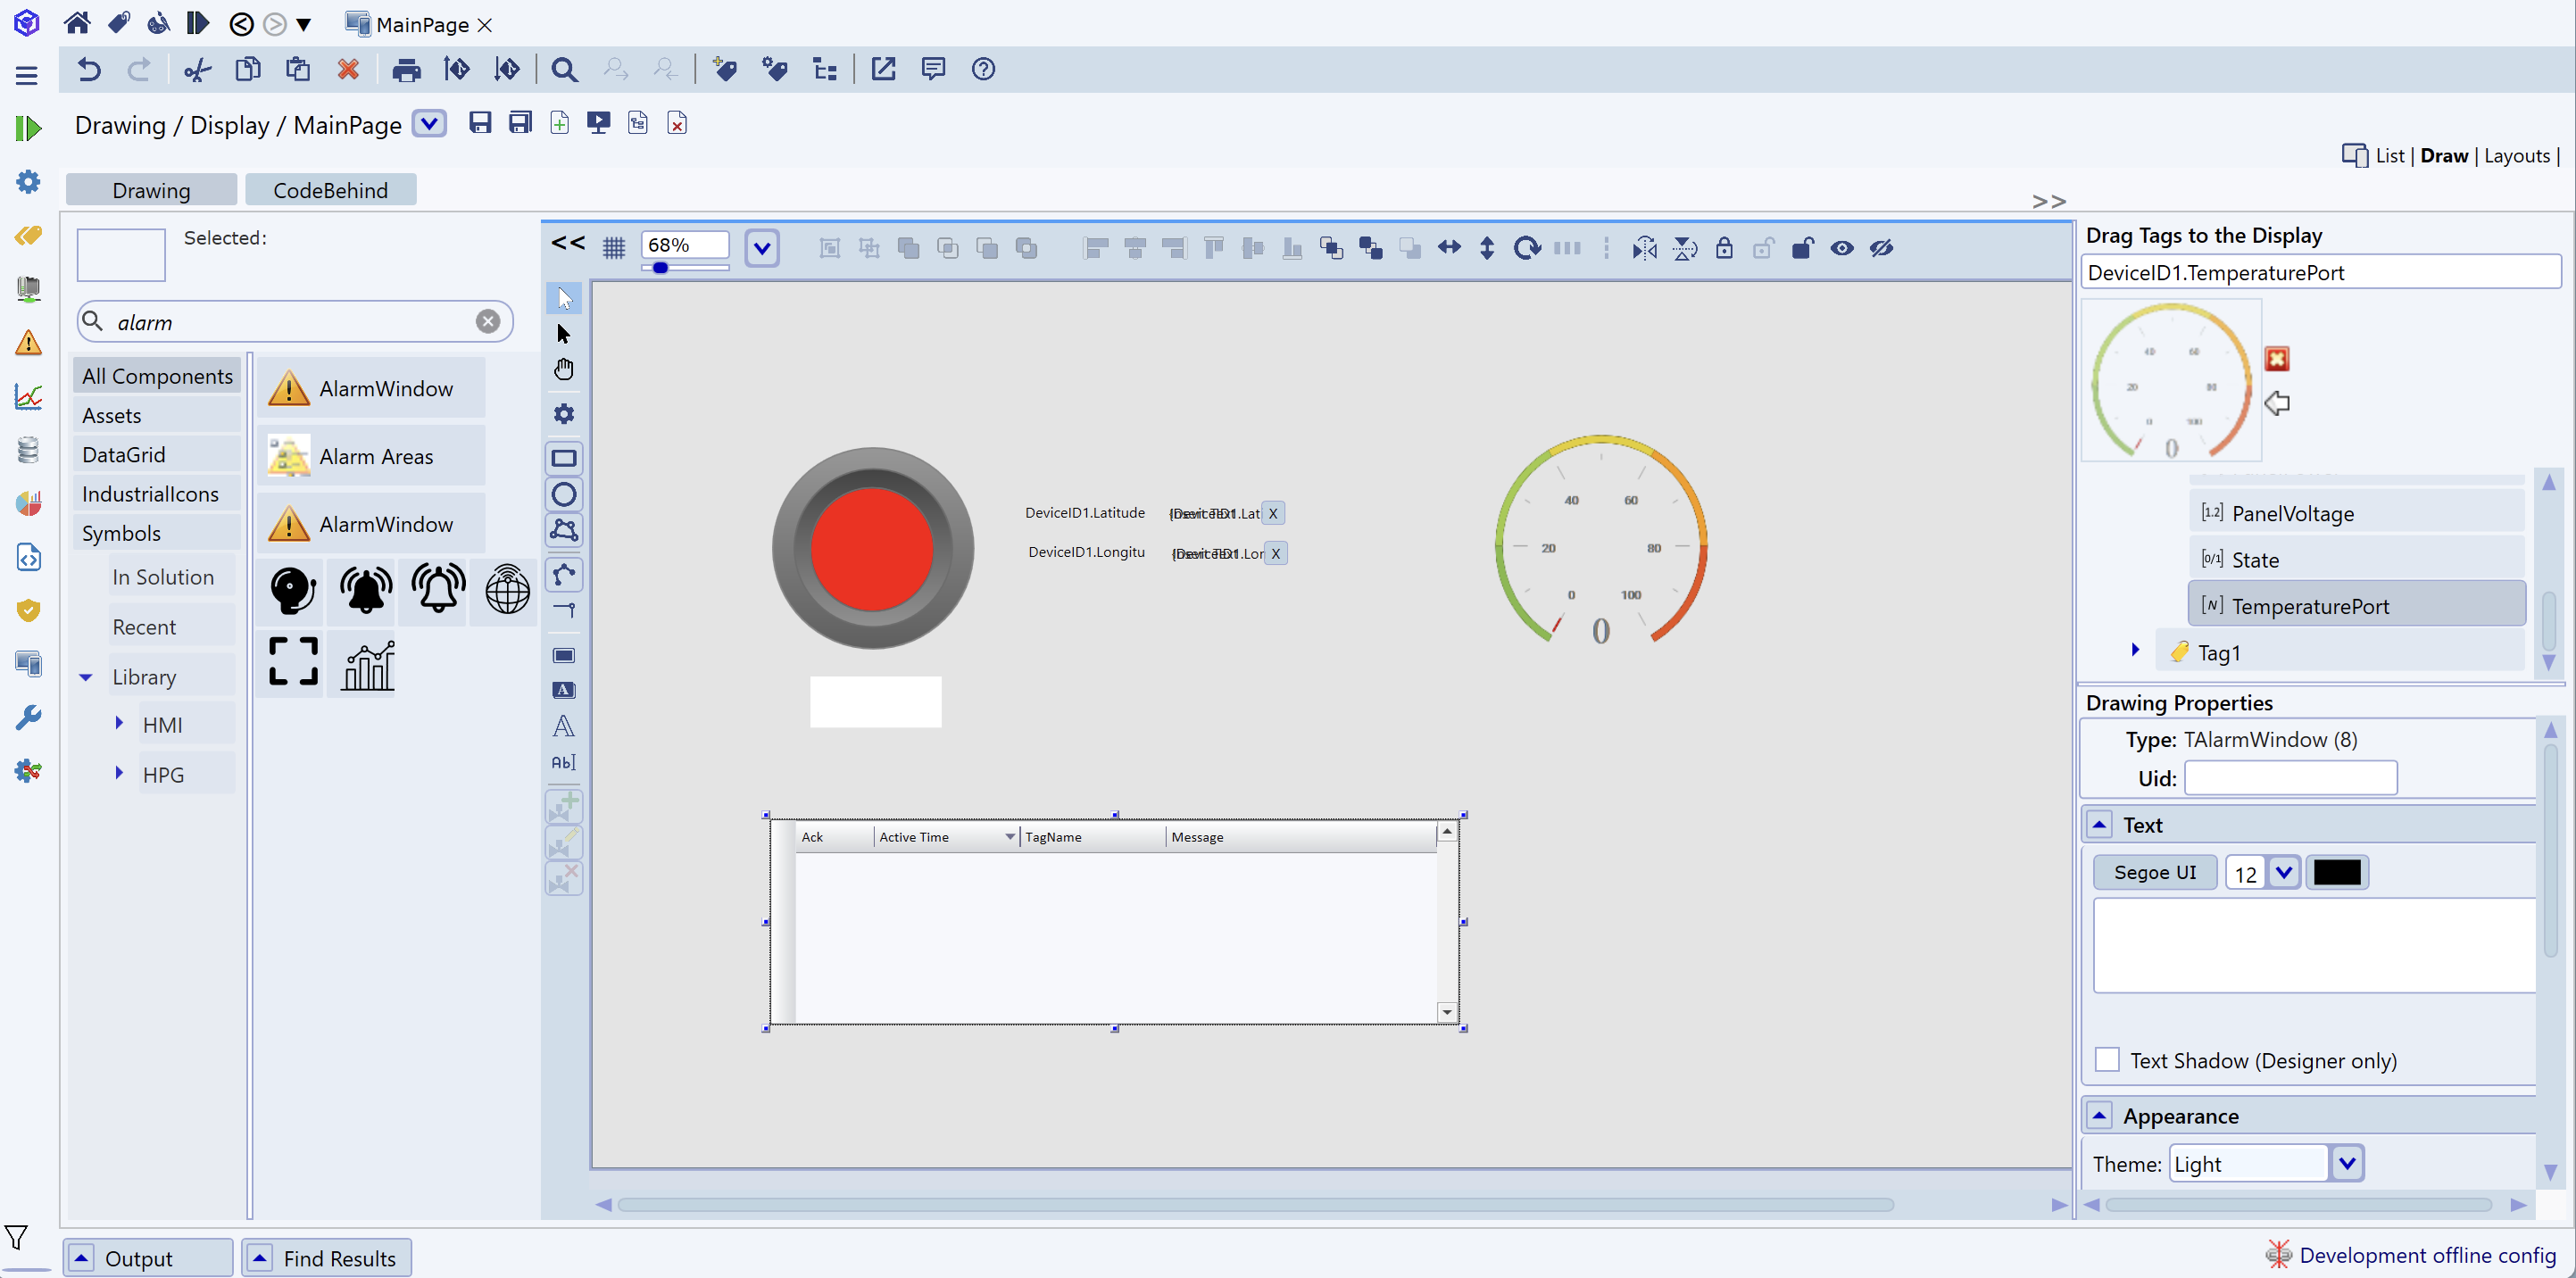Select the All Components category
The image size is (2576, 1278).
[157, 376]
